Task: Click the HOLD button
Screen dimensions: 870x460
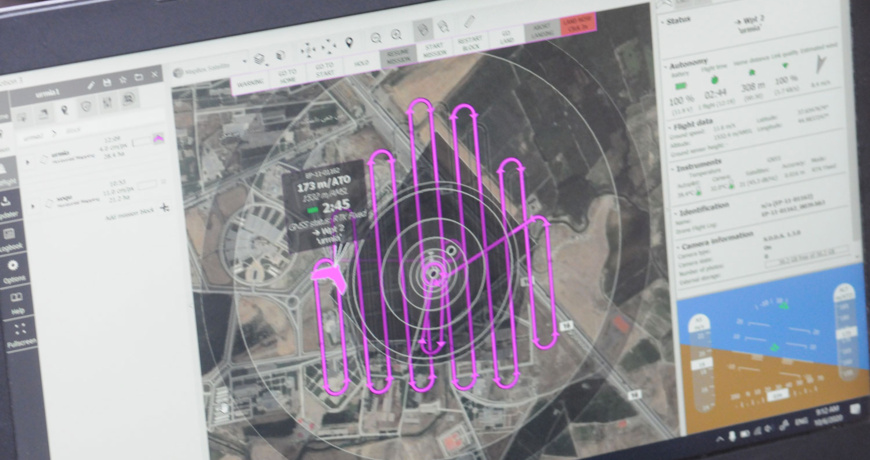Action: (361, 62)
